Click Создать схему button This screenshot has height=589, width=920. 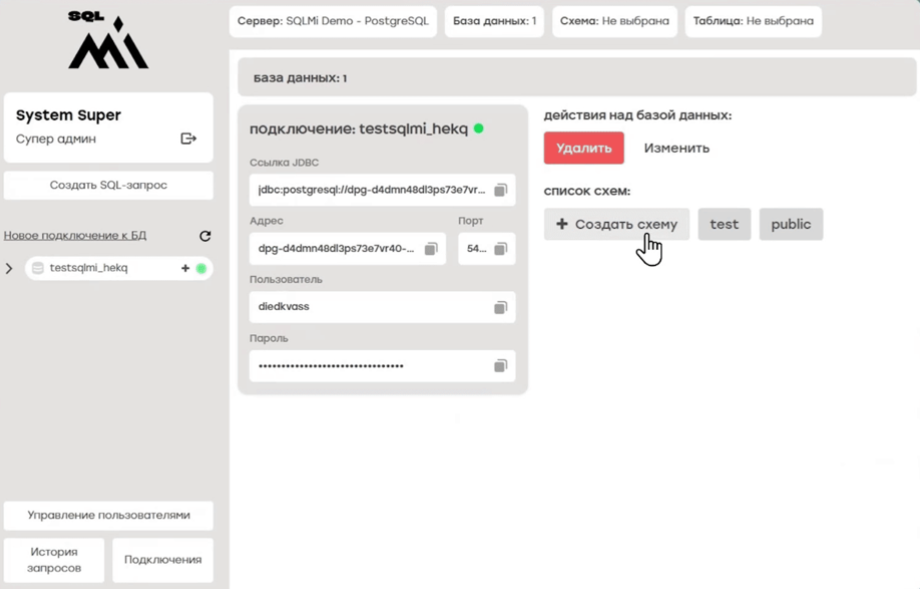616,224
